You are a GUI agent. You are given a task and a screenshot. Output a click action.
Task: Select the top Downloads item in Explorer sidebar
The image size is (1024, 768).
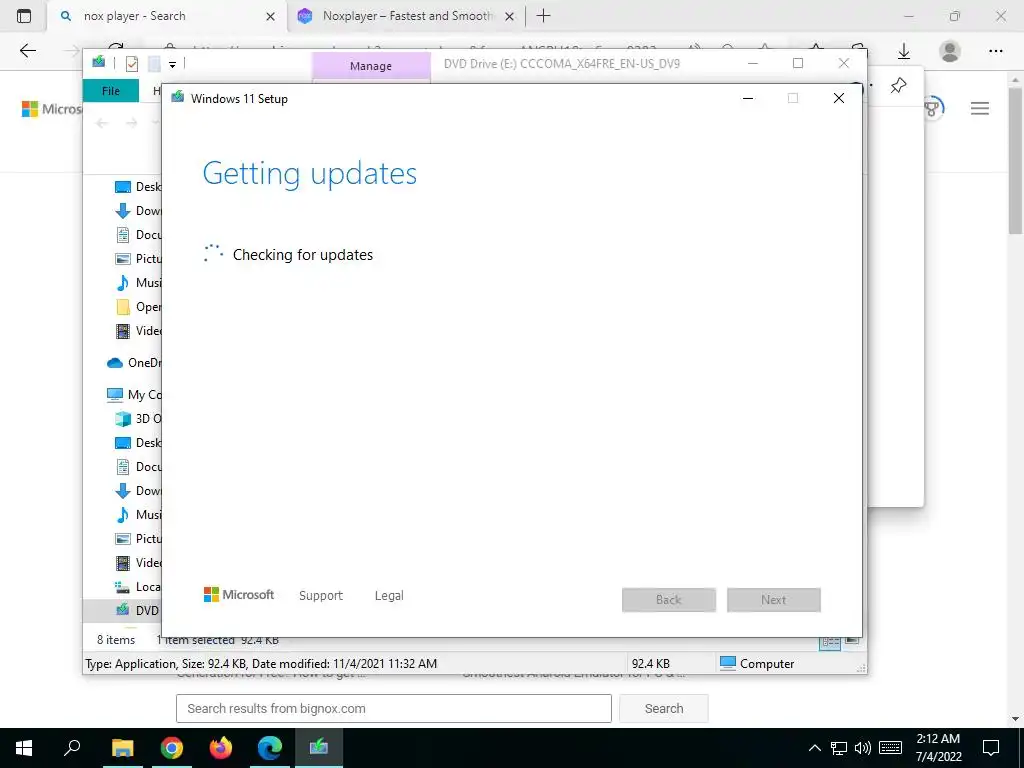138,211
